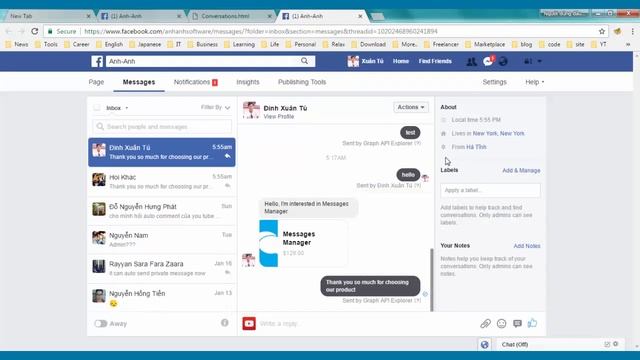Open Xuân Tú profile in header

365,61
